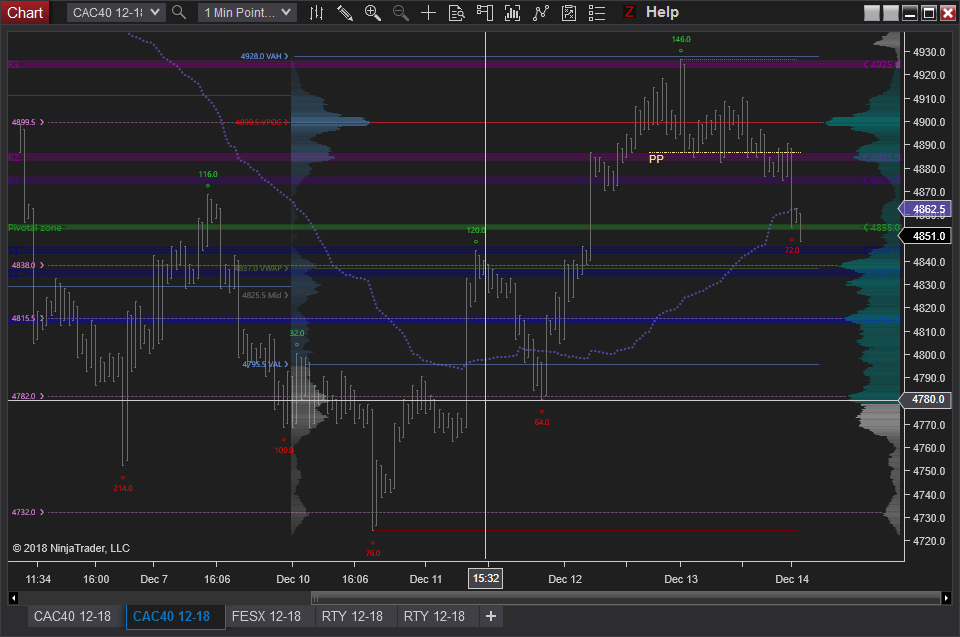This screenshot has height=637, width=960.
Task: Select the yellow PP line label
Action: (656, 159)
